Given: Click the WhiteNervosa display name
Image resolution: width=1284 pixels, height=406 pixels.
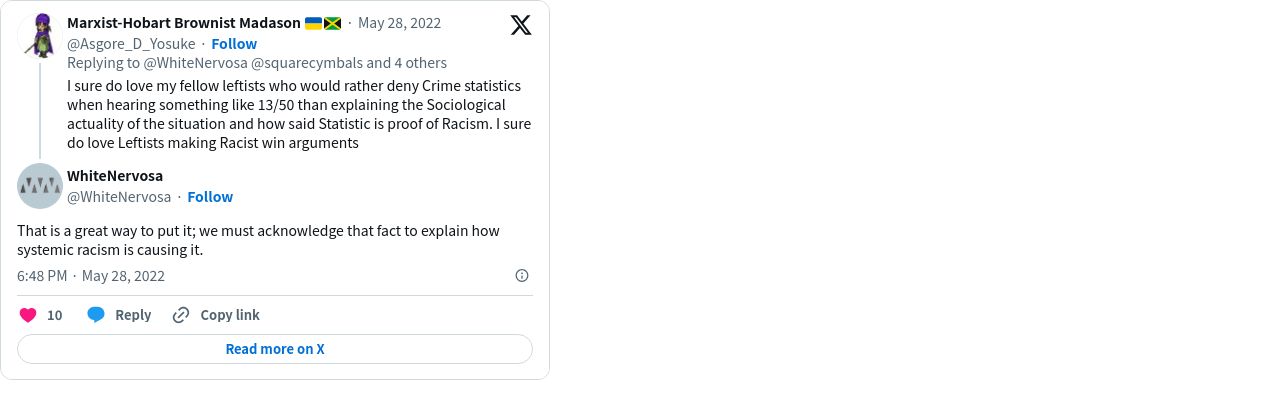Looking at the screenshot, I should (115, 176).
